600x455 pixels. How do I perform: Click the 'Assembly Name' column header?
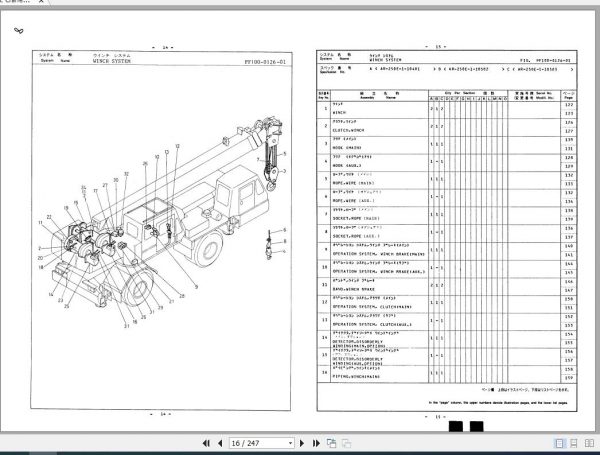379,96
